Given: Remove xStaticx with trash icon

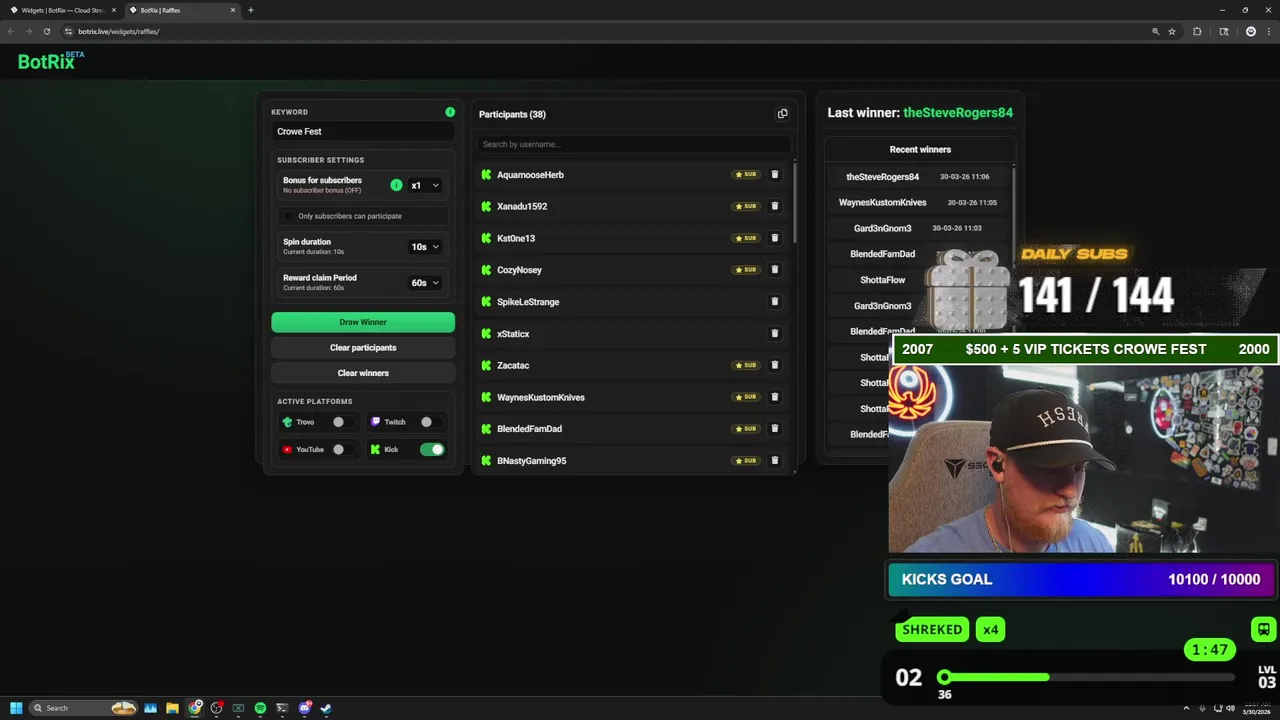Looking at the screenshot, I should coord(774,333).
